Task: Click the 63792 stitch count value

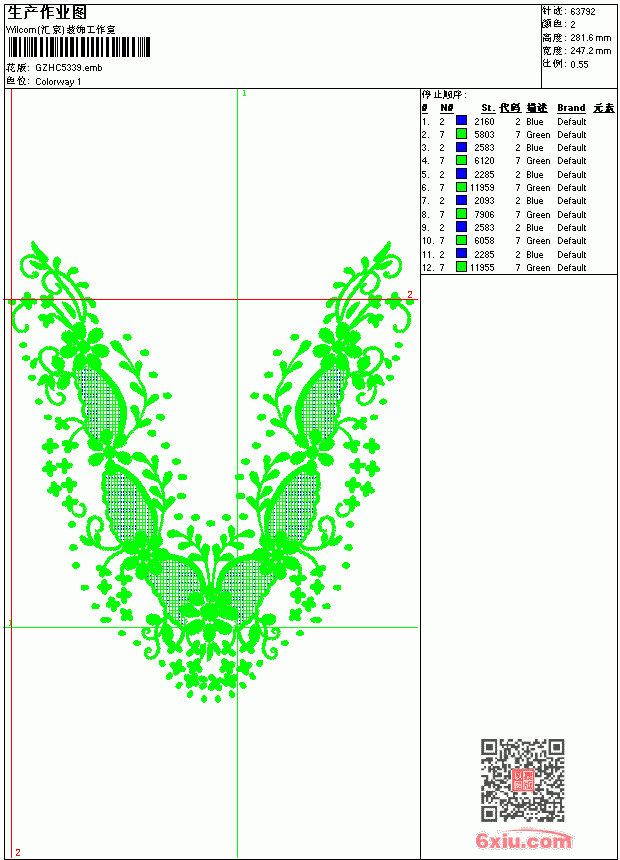Action: coord(583,12)
